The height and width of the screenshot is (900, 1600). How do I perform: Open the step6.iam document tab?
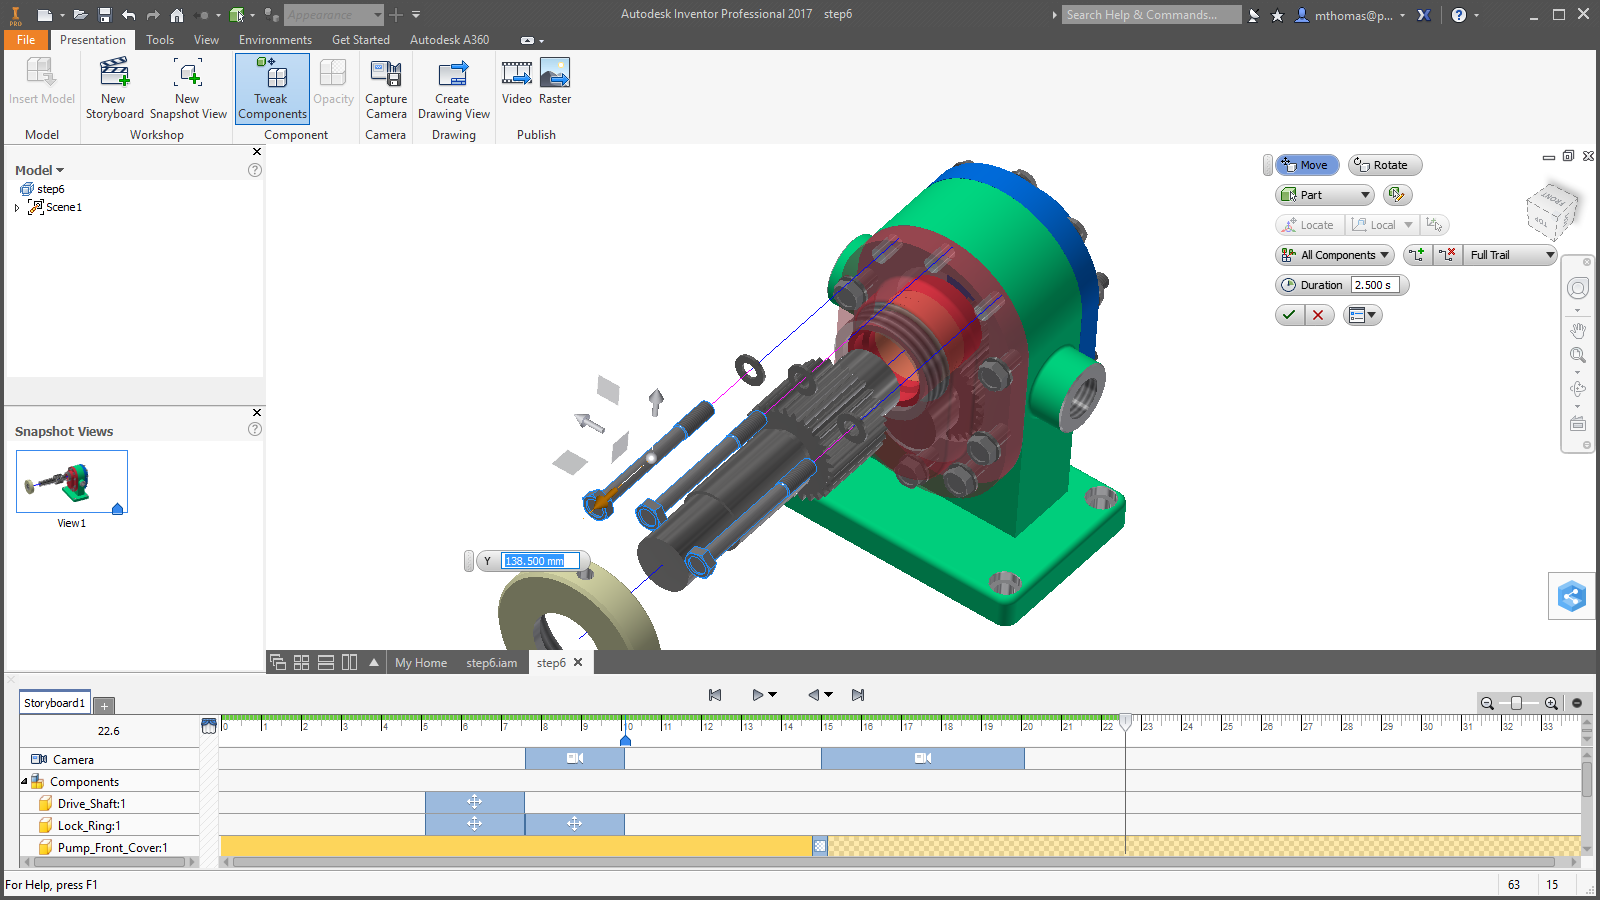[491, 662]
